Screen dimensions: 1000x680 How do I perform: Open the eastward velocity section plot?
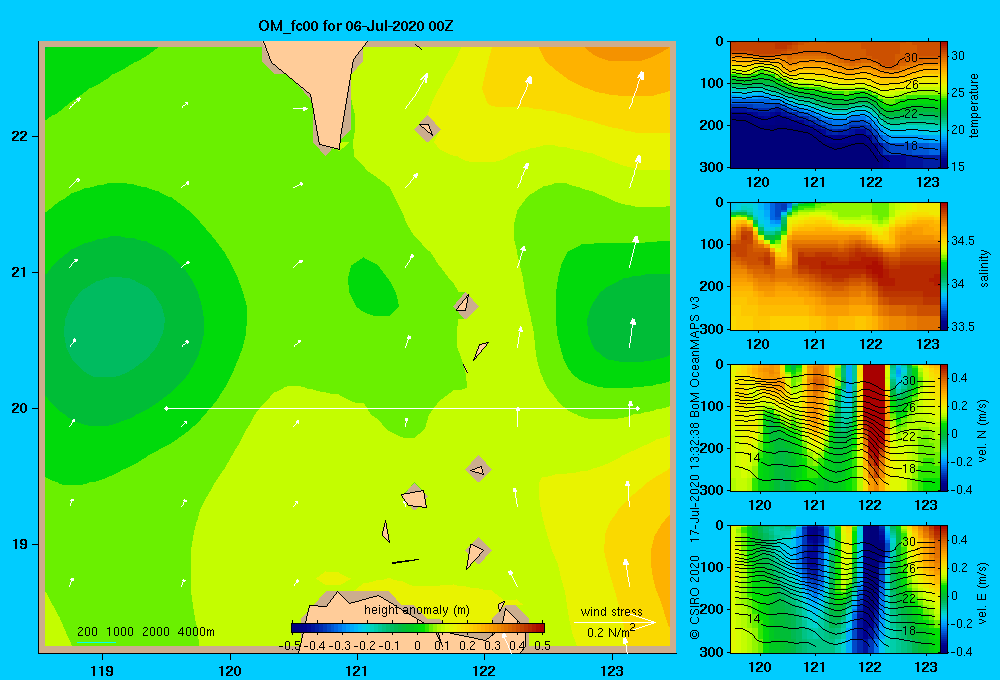pyautogui.click(x=835, y=589)
